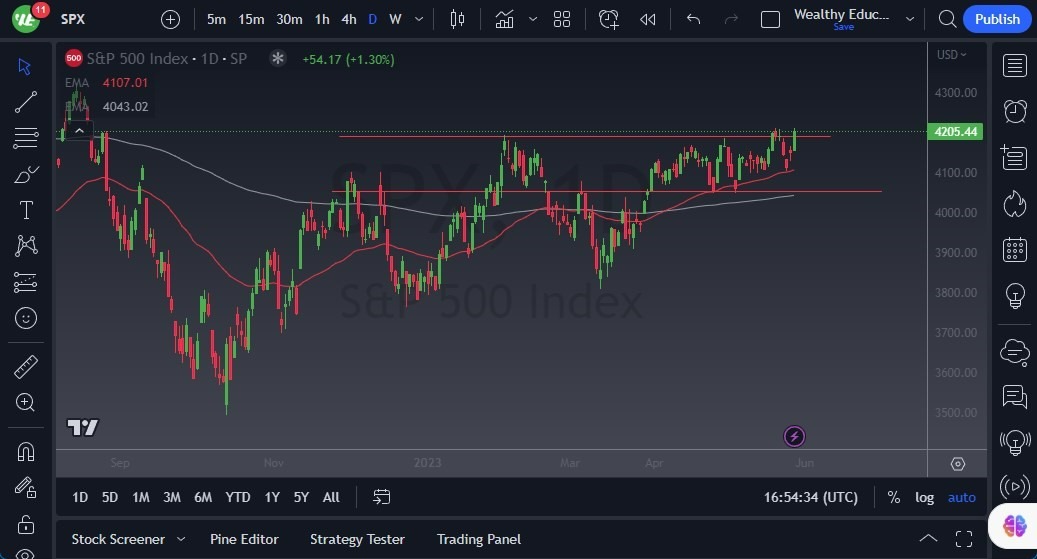The height and width of the screenshot is (559, 1037).
Task: Hide all drawings with eye icon
Action: tap(25, 553)
